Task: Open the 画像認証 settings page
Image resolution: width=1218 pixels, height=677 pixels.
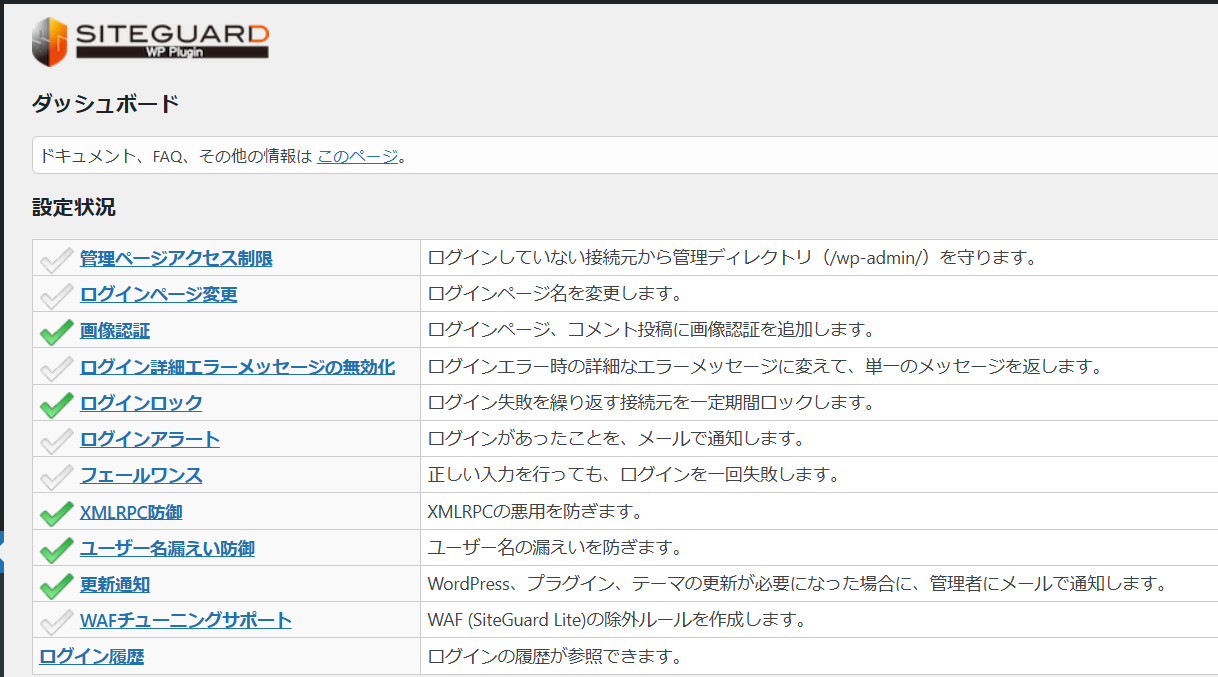Action: pyautogui.click(x=113, y=330)
